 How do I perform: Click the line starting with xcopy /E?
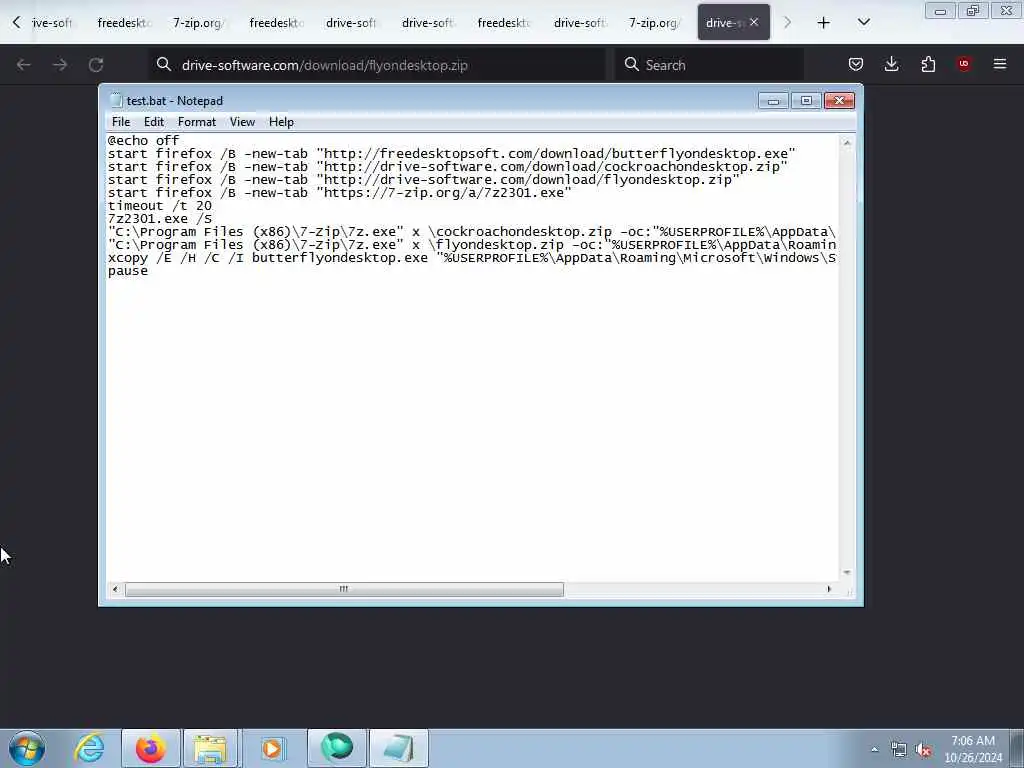tap(472, 258)
